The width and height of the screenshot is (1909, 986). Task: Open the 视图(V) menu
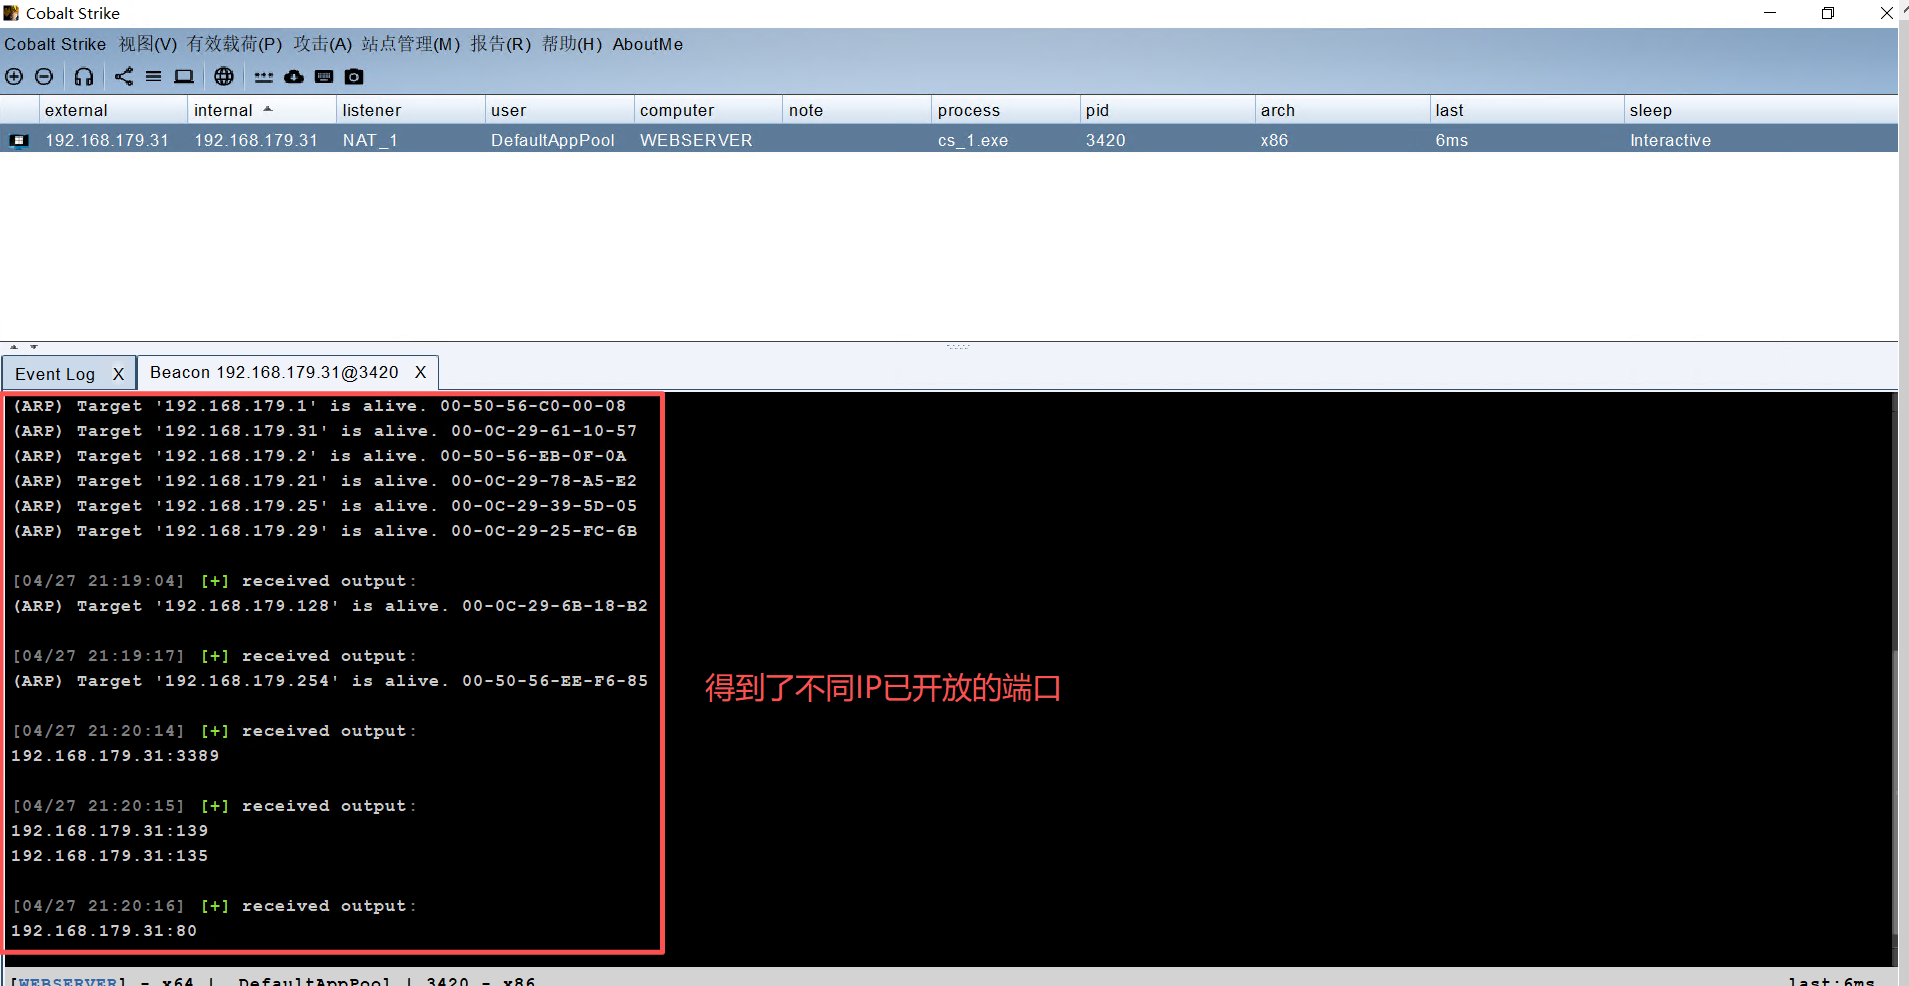coord(148,44)
